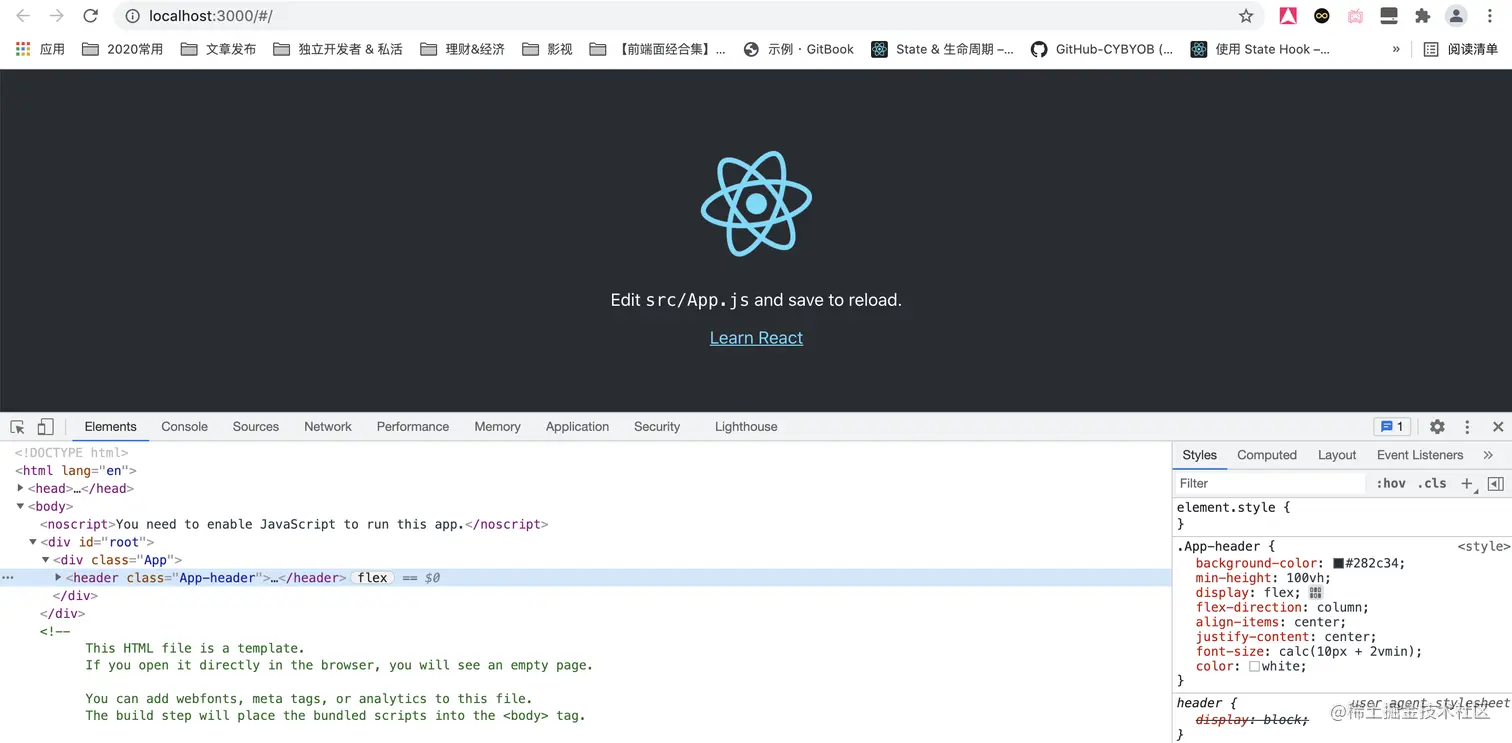Toggle the computed styles sidebar icon
Screen dimensions: 1512x743
[x=1495, y=484]
